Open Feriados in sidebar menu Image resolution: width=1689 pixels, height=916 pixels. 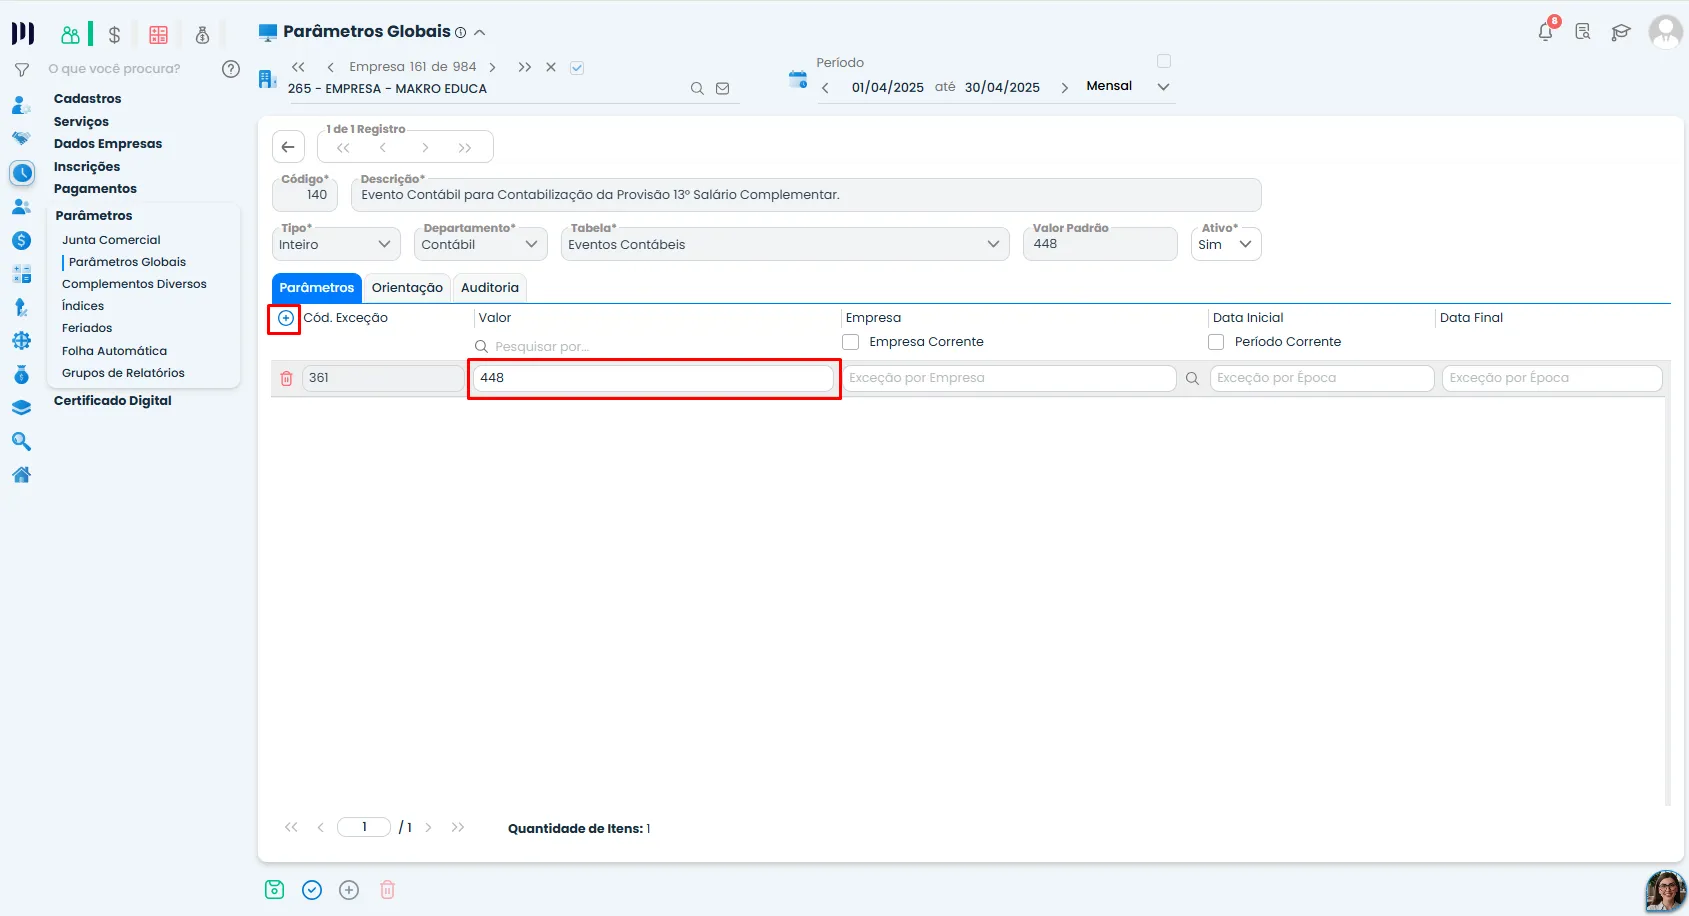tap(87, 328)
